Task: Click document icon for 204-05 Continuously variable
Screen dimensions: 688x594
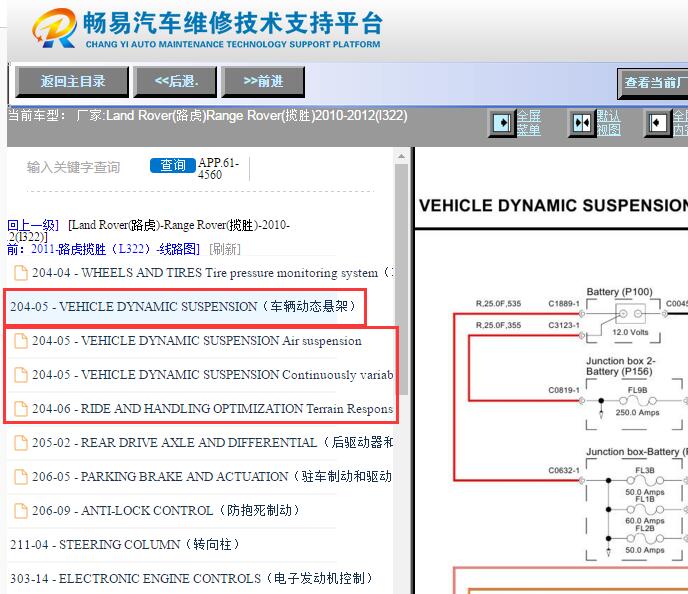Action: click(x=21, y=375)
